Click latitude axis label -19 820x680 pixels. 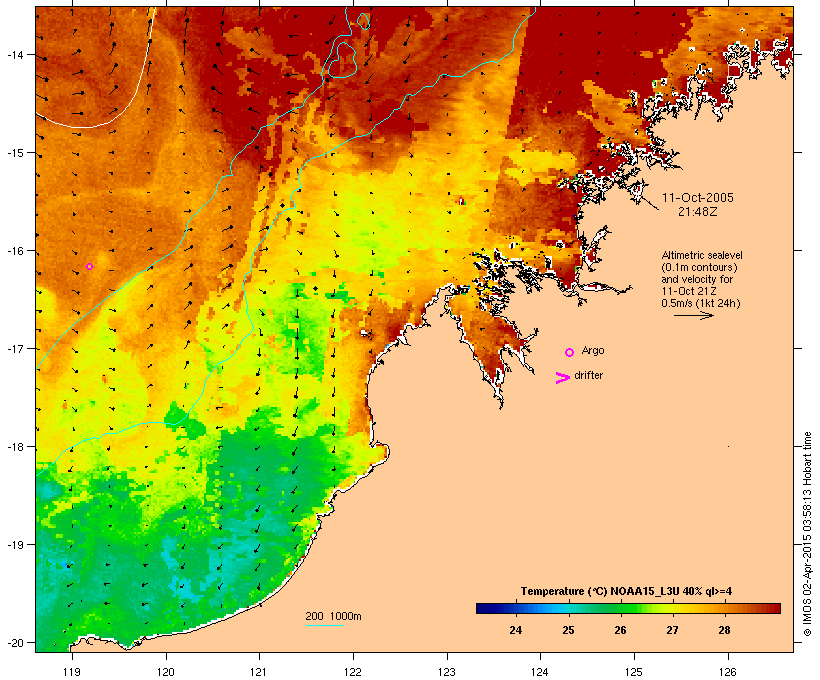coord(15,545)
